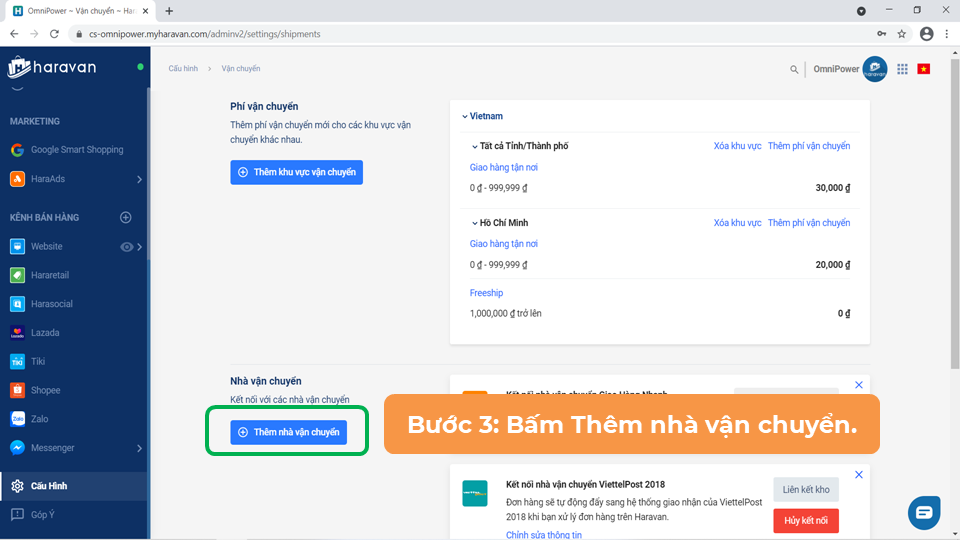Open the Tiki channel icon
Image resolution: width=960 pixels, height=540 pixels.
coord(17,361)
